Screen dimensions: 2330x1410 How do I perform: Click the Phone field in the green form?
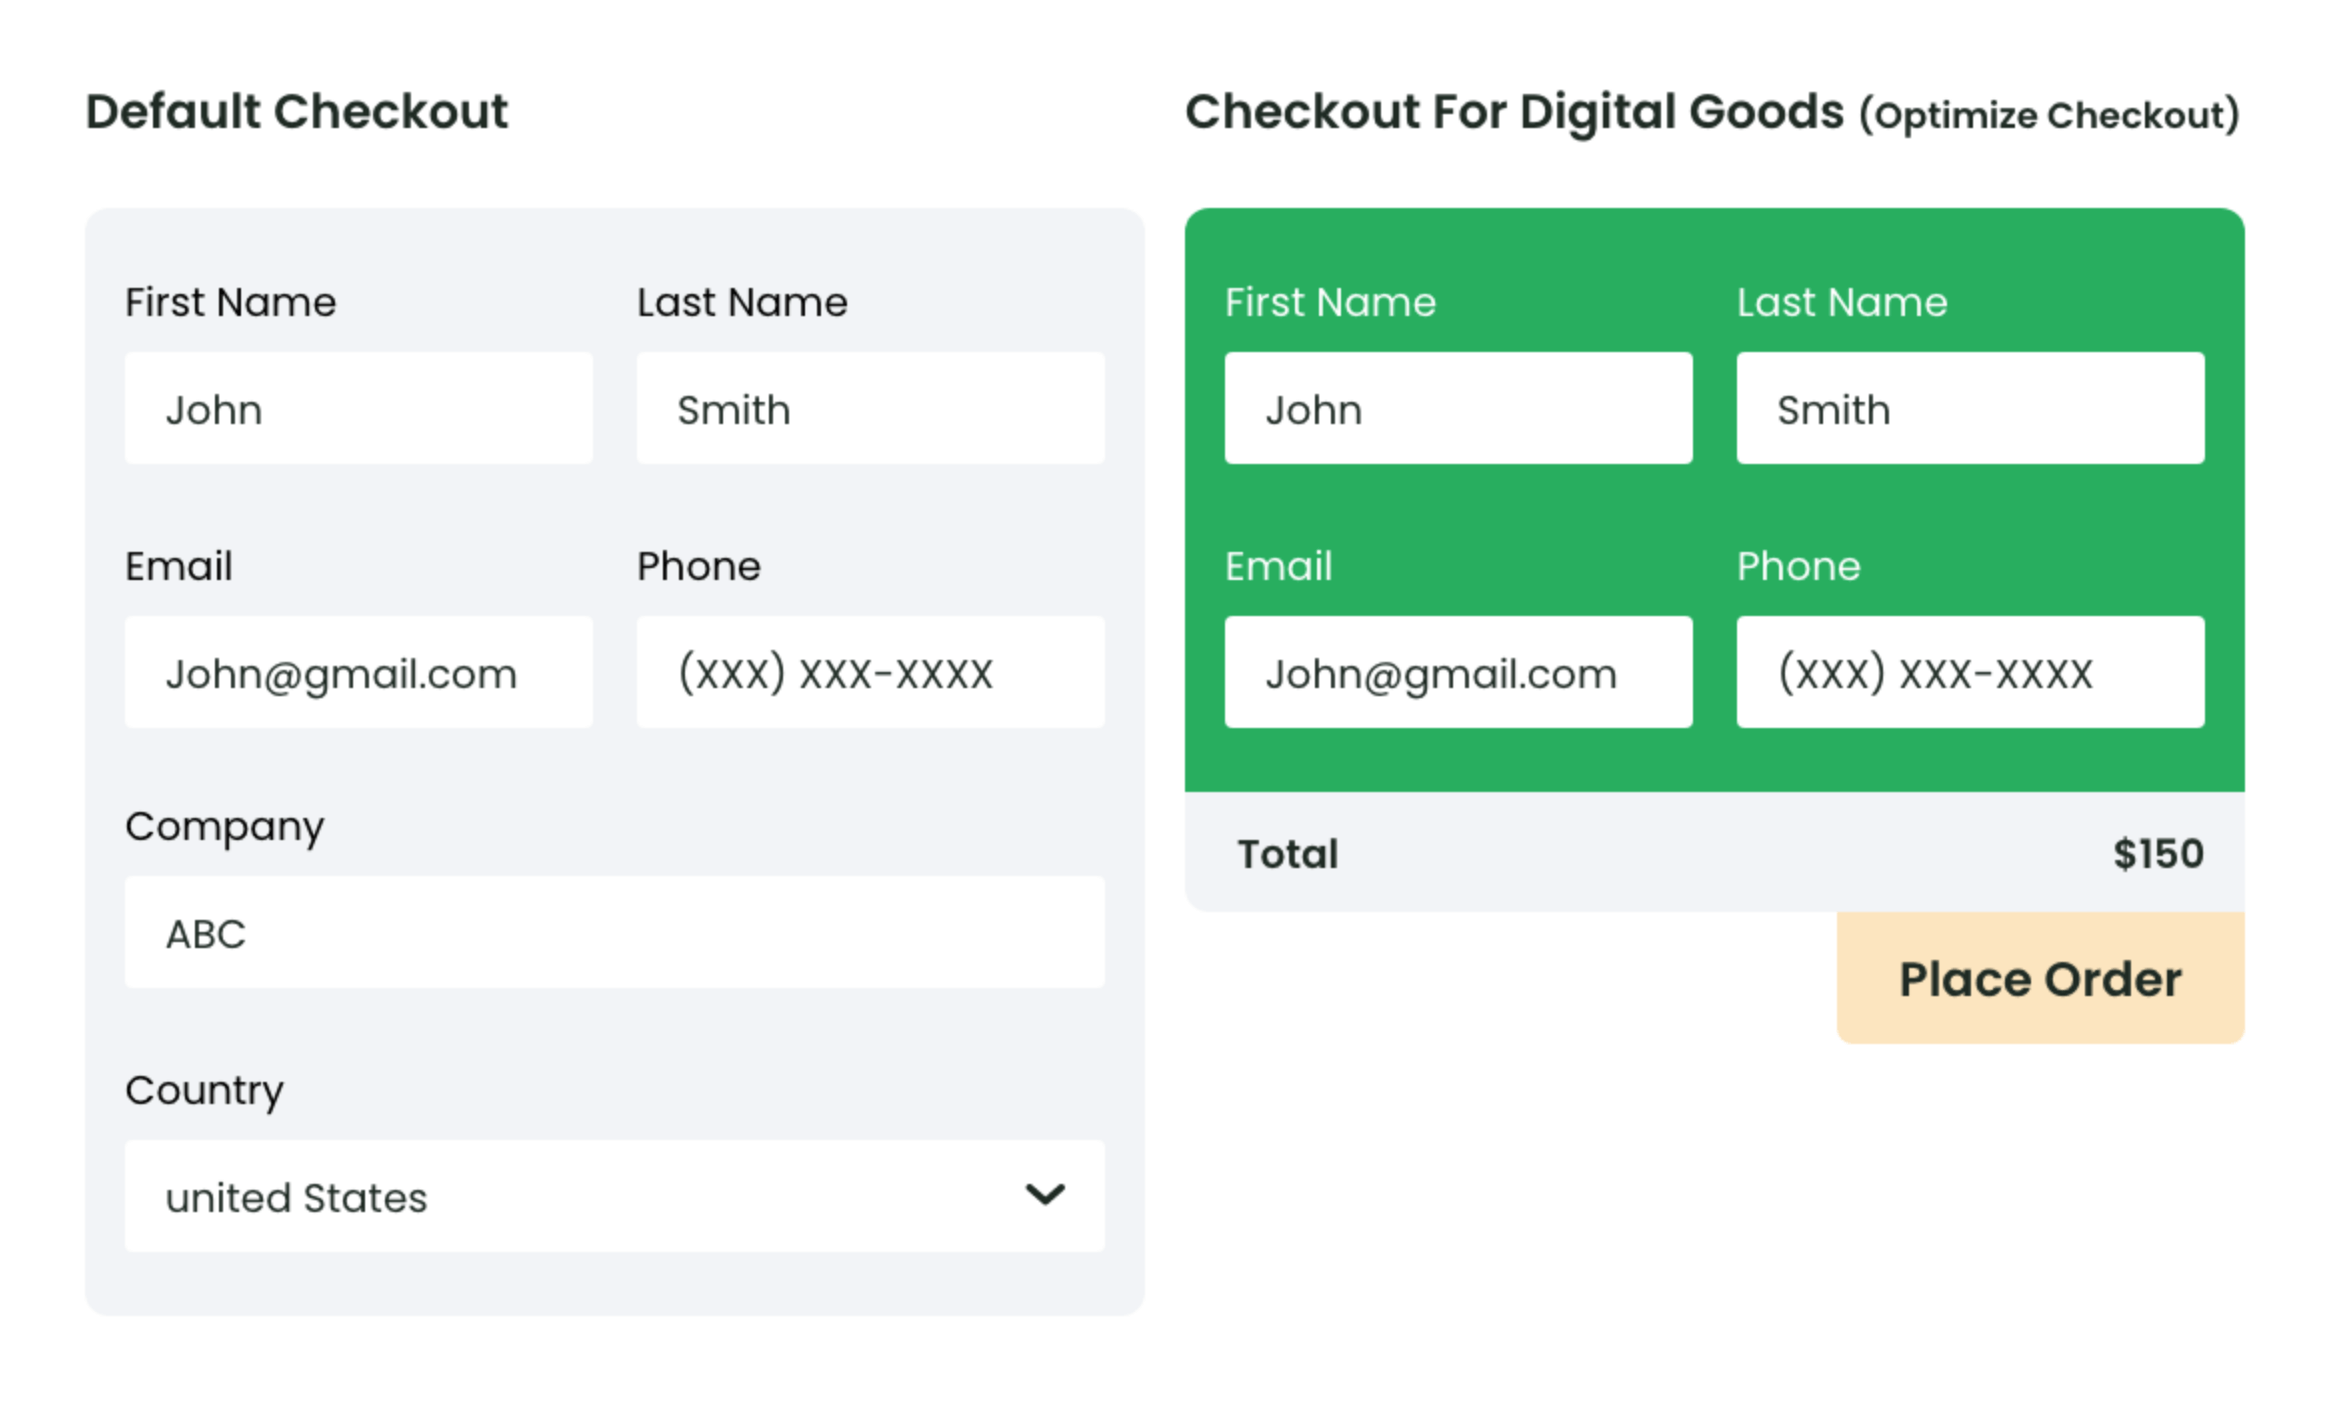(1970, 672)
